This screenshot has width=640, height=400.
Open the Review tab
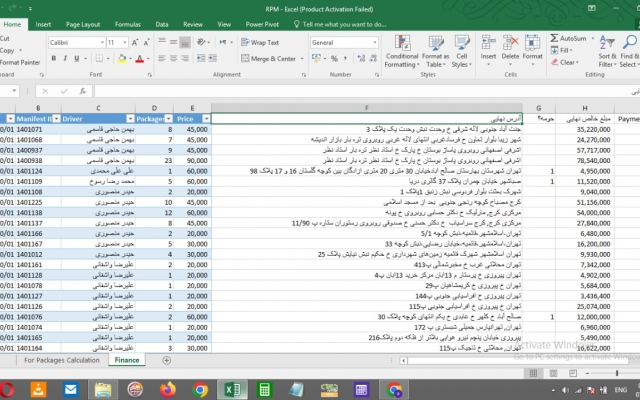pyautogui.click(x=193, y=24)
